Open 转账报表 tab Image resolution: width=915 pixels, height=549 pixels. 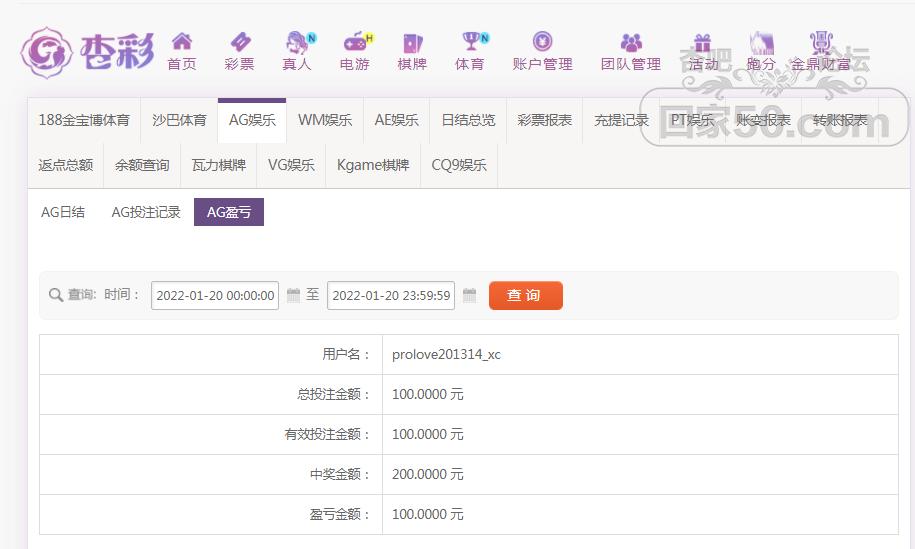point(840,120)
